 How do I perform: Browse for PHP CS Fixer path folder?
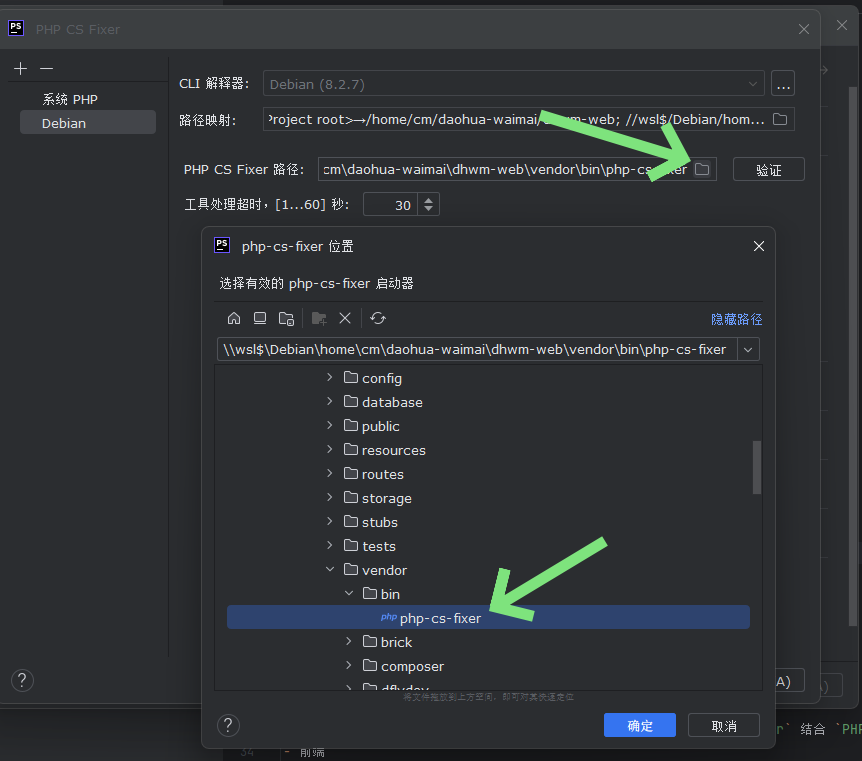(x=702, y=169)
